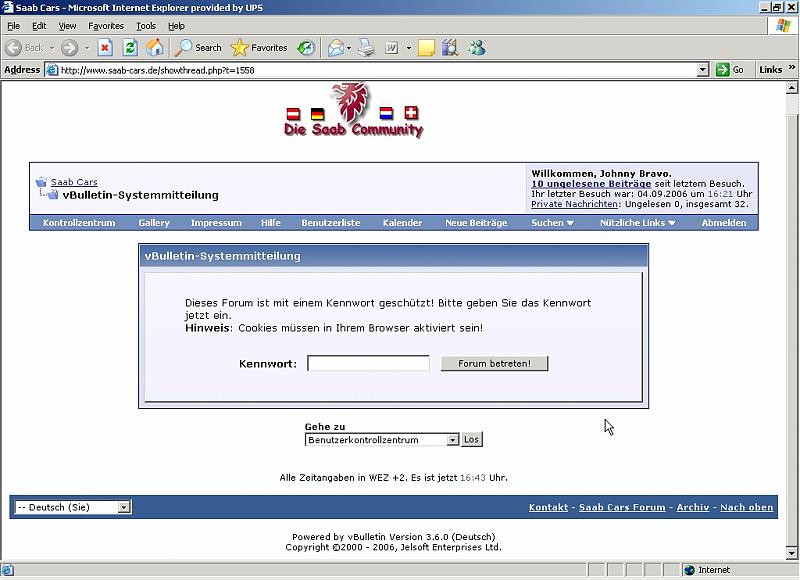
Task: Click the Dutch flag icon
Action: click(387, 113)
